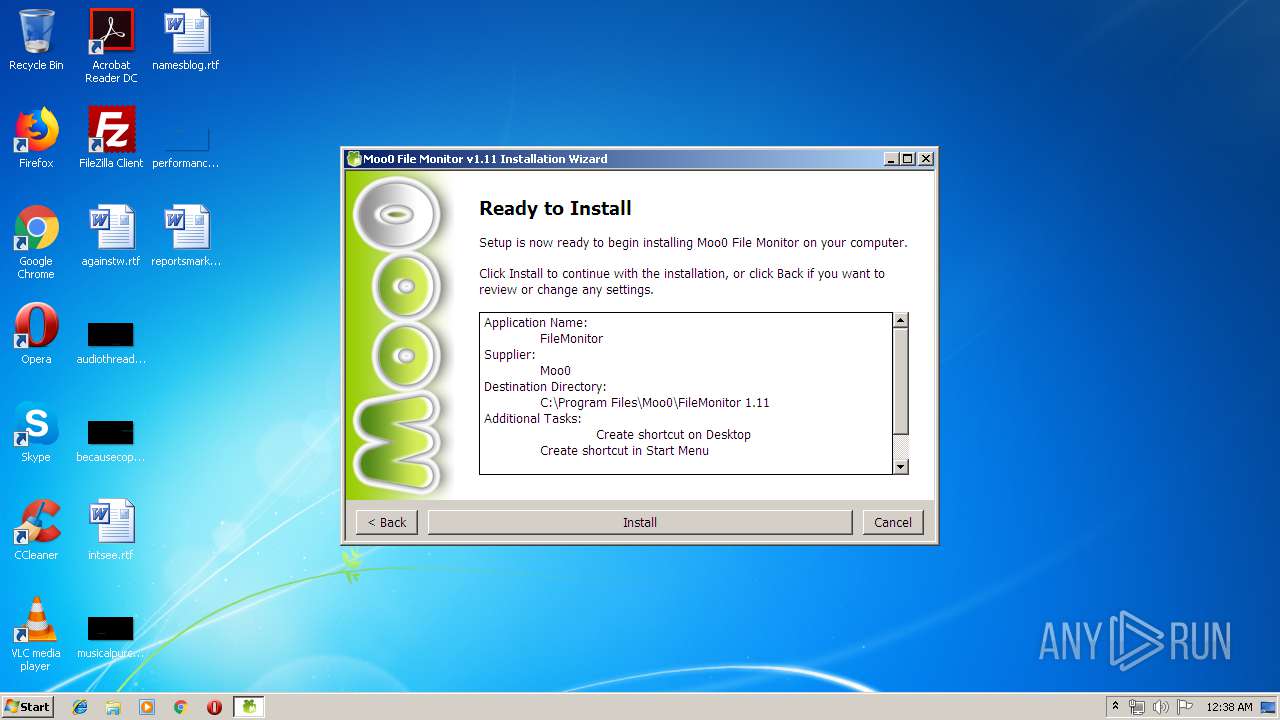Viewport: 1280px width, 720px height.
Task: Click the 'C:\Program Files\Moo0\FileMonitor 1.11' path text
Action: [x=655, y=403]
